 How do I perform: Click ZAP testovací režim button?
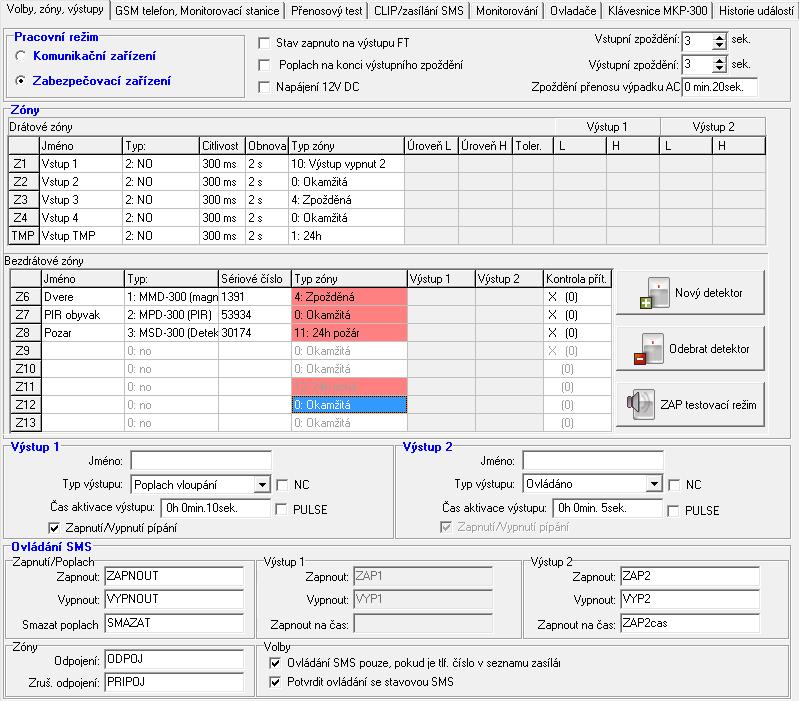tap(690, 405)
